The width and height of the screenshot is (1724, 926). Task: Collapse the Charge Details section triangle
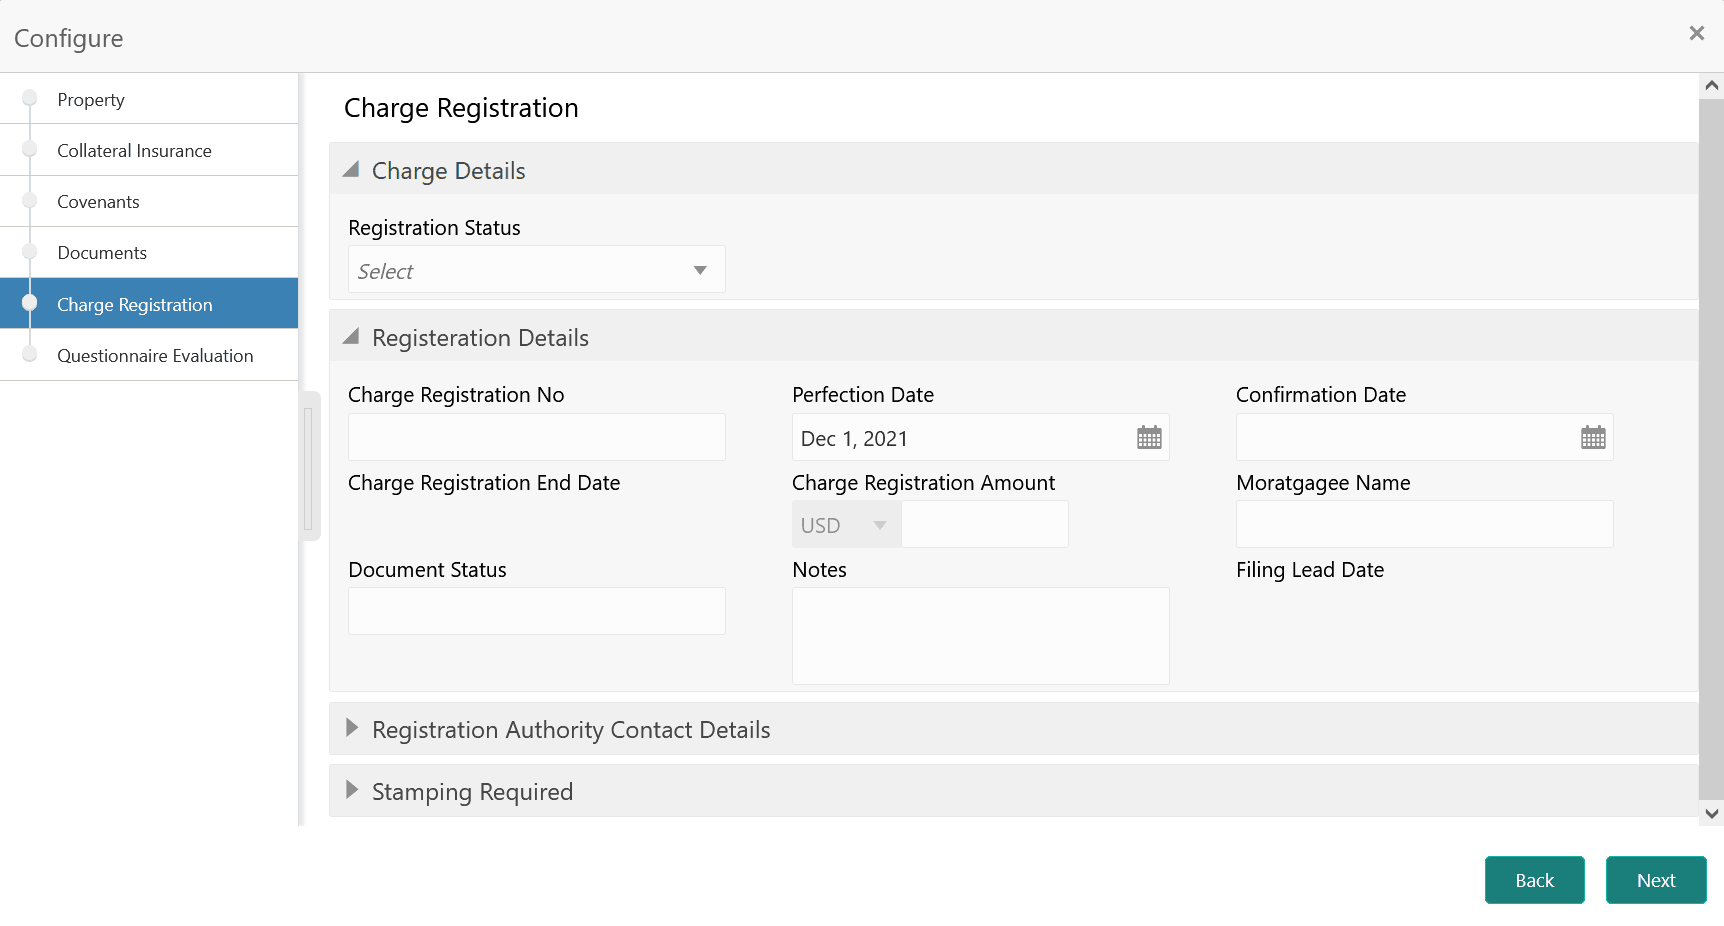pyautogui.click(x=351, y=169)
